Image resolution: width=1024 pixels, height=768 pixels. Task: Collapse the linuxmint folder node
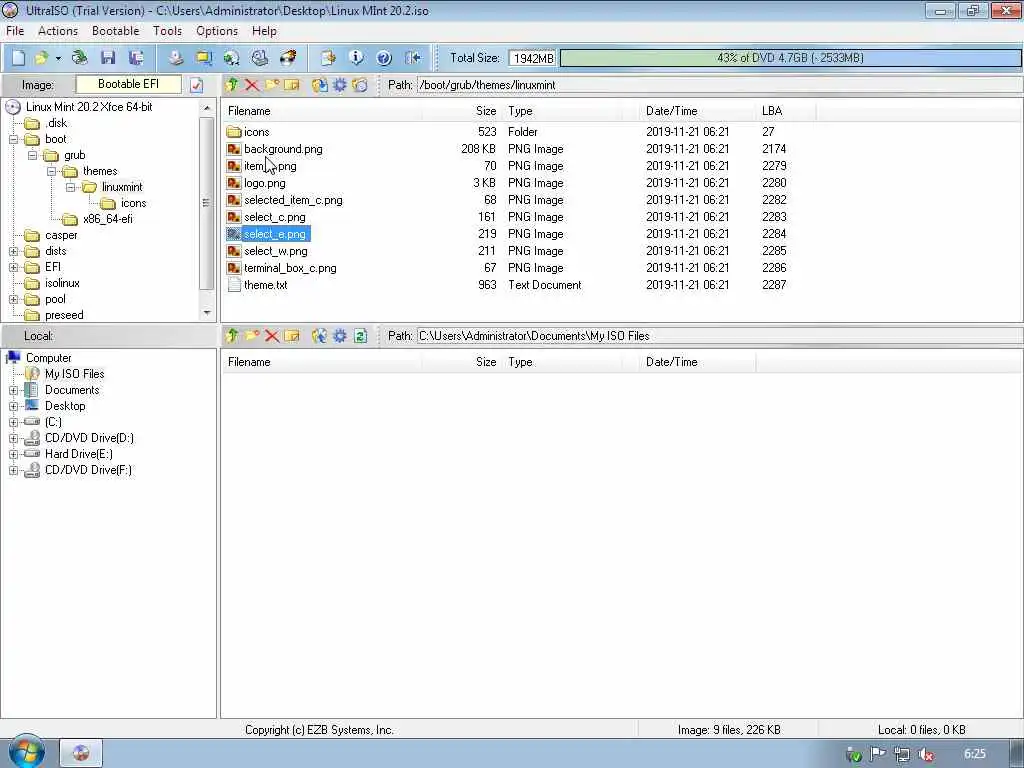coord(71,187)
